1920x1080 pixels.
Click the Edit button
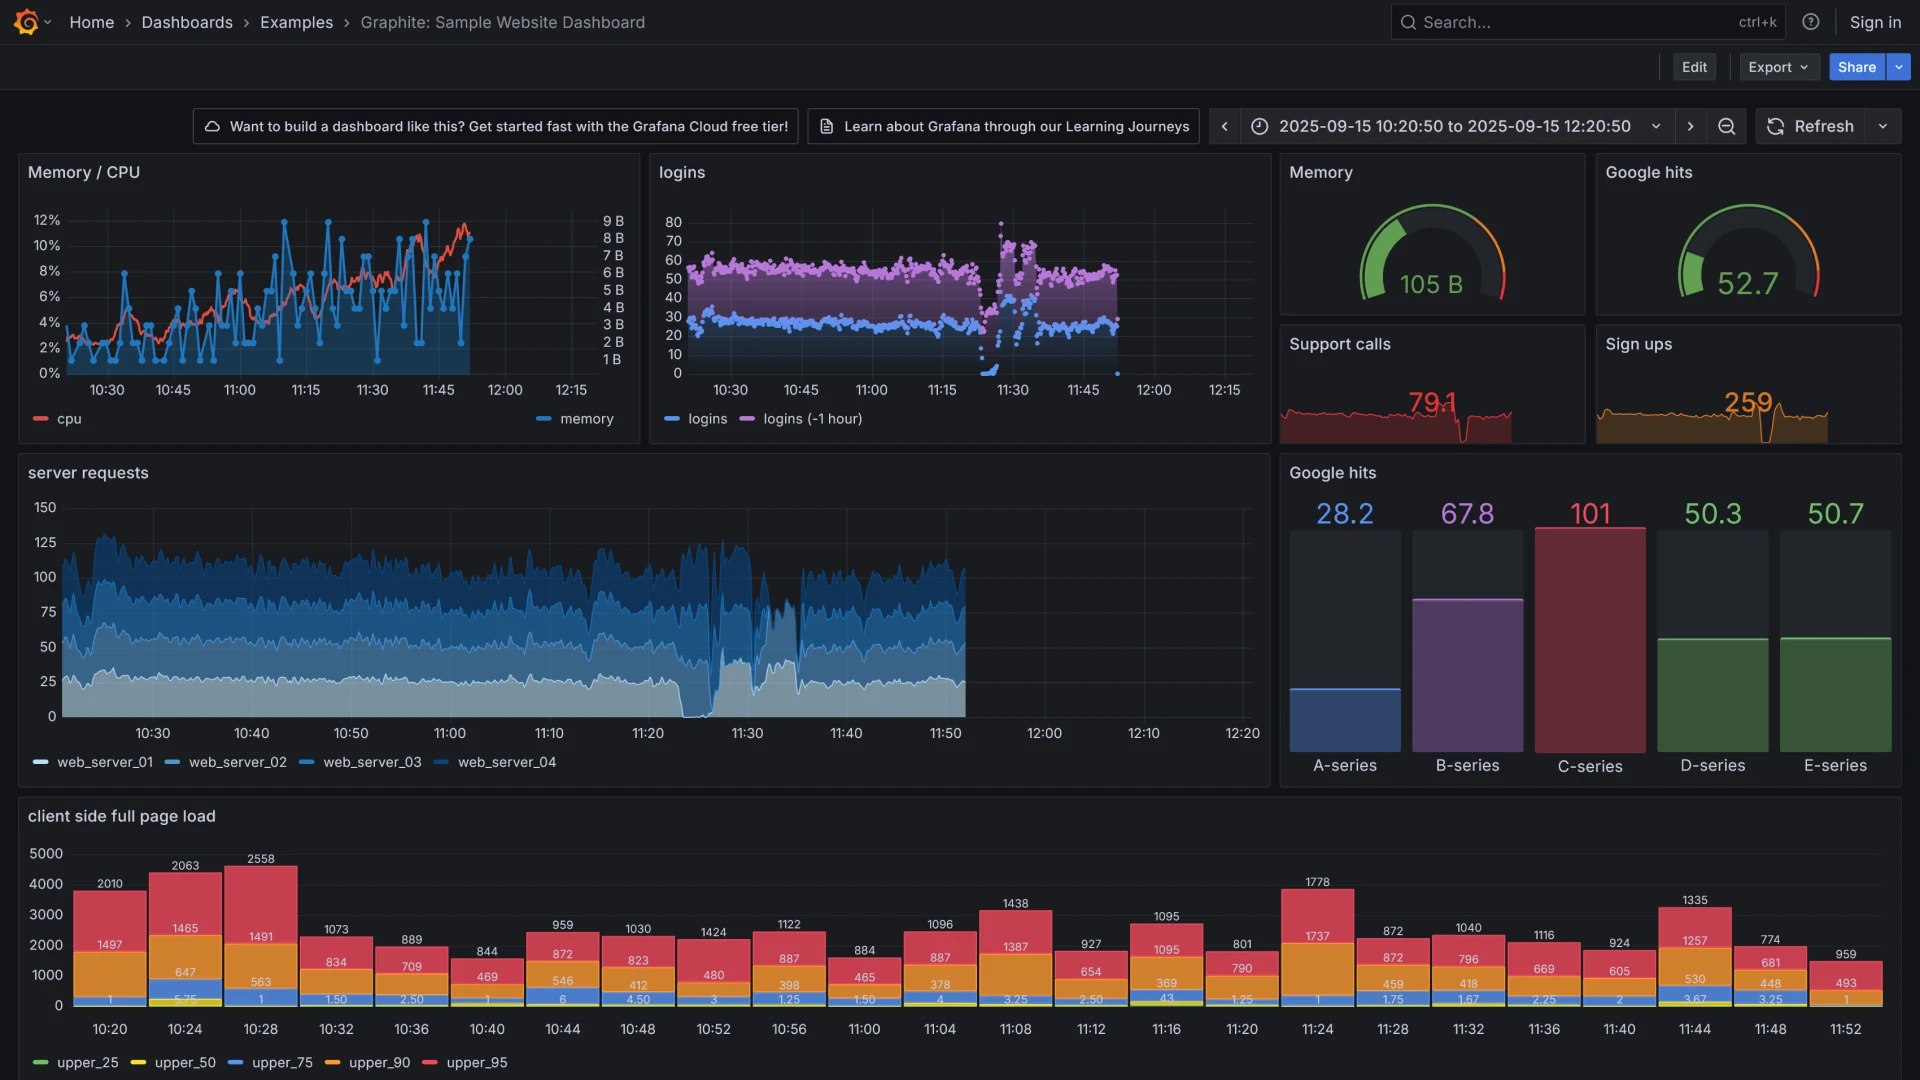pyautogui.click(x=1694, y=67)
